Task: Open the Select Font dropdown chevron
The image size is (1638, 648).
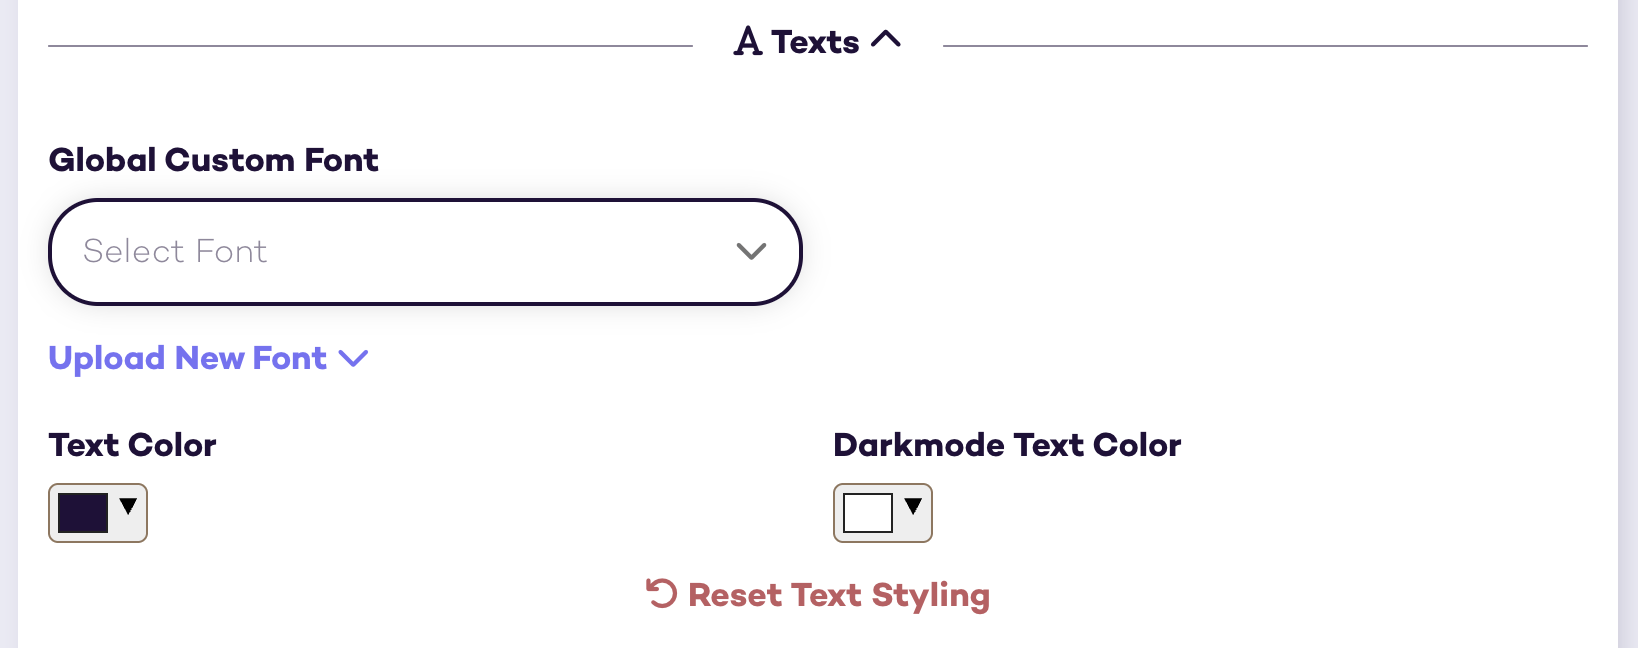Action: pyautogui.click(x=751, y=251)
